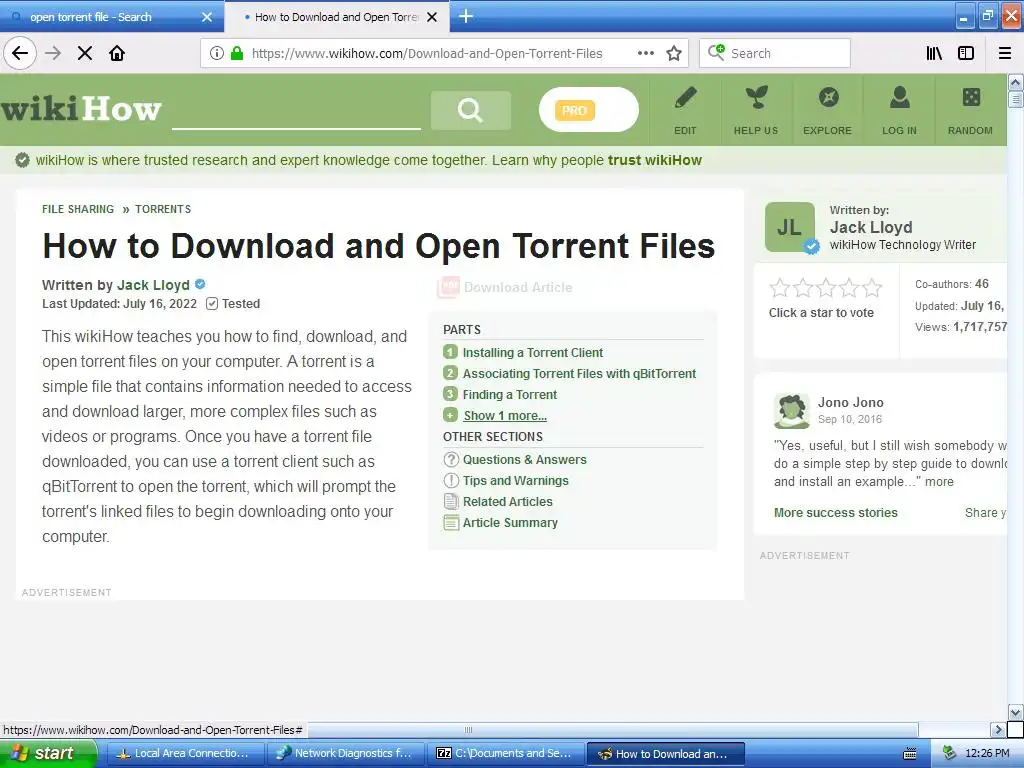Open Jack Lloyd author link under title

153,285
